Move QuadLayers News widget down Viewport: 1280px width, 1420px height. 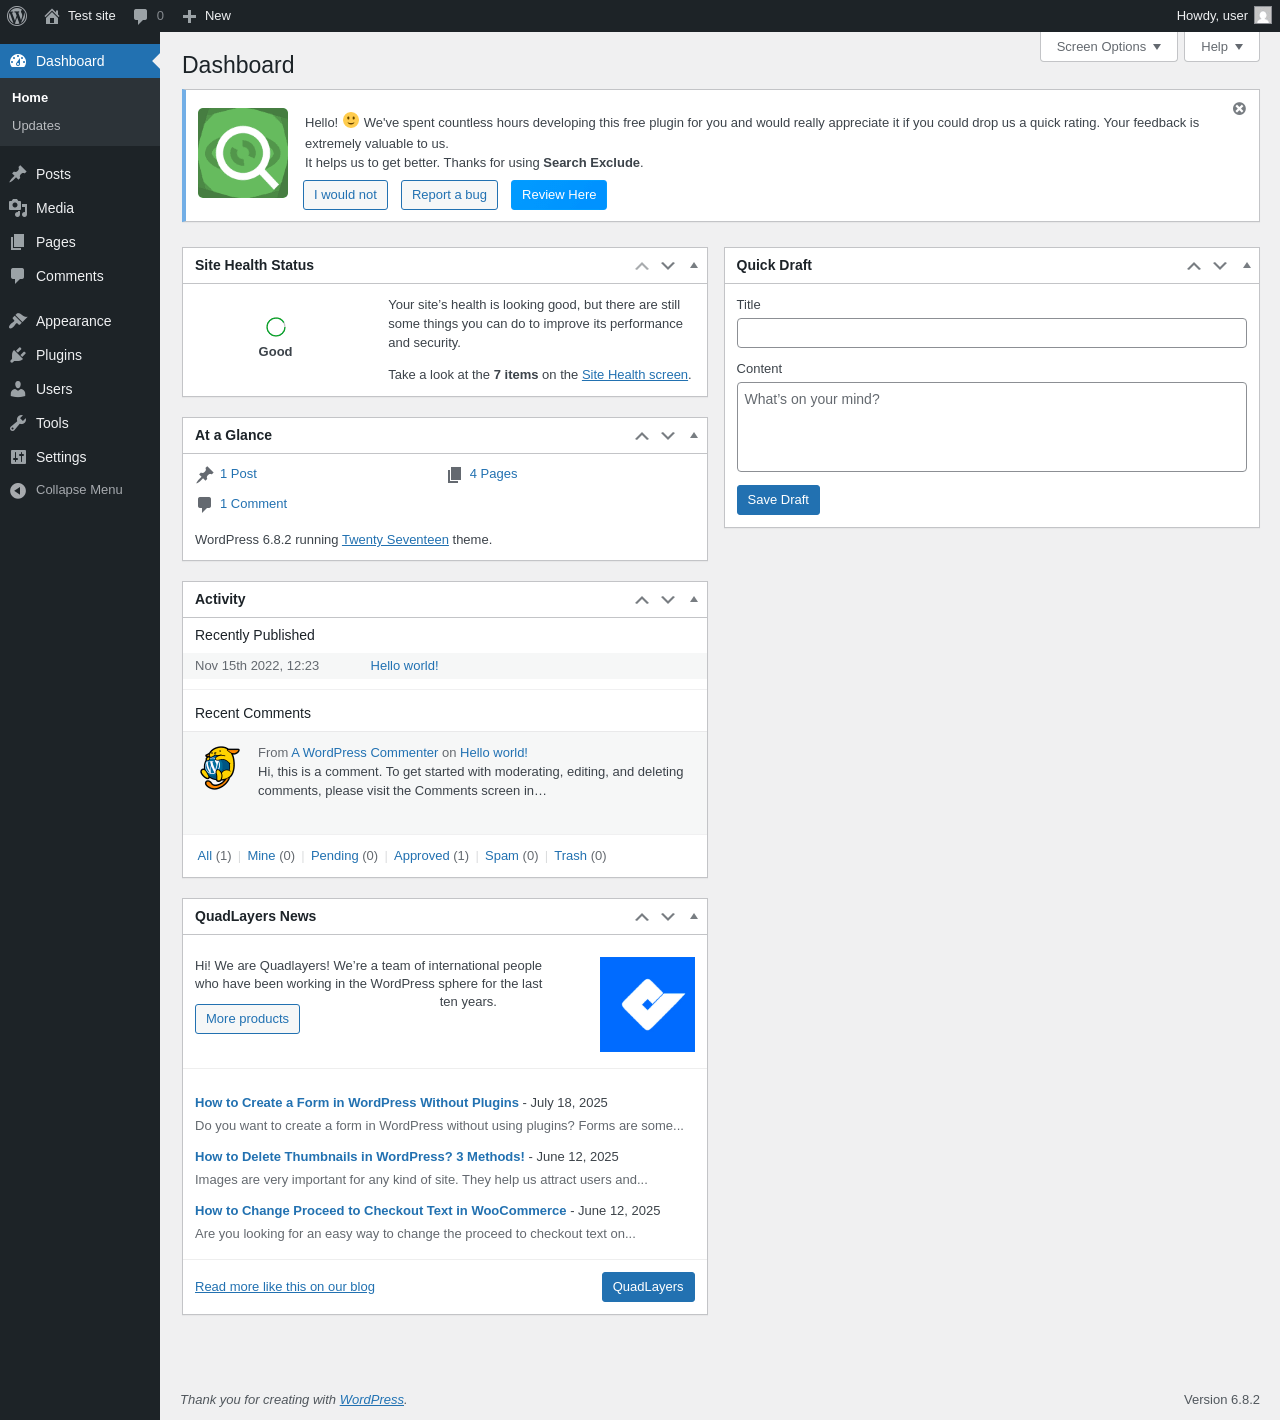point(668,917)
